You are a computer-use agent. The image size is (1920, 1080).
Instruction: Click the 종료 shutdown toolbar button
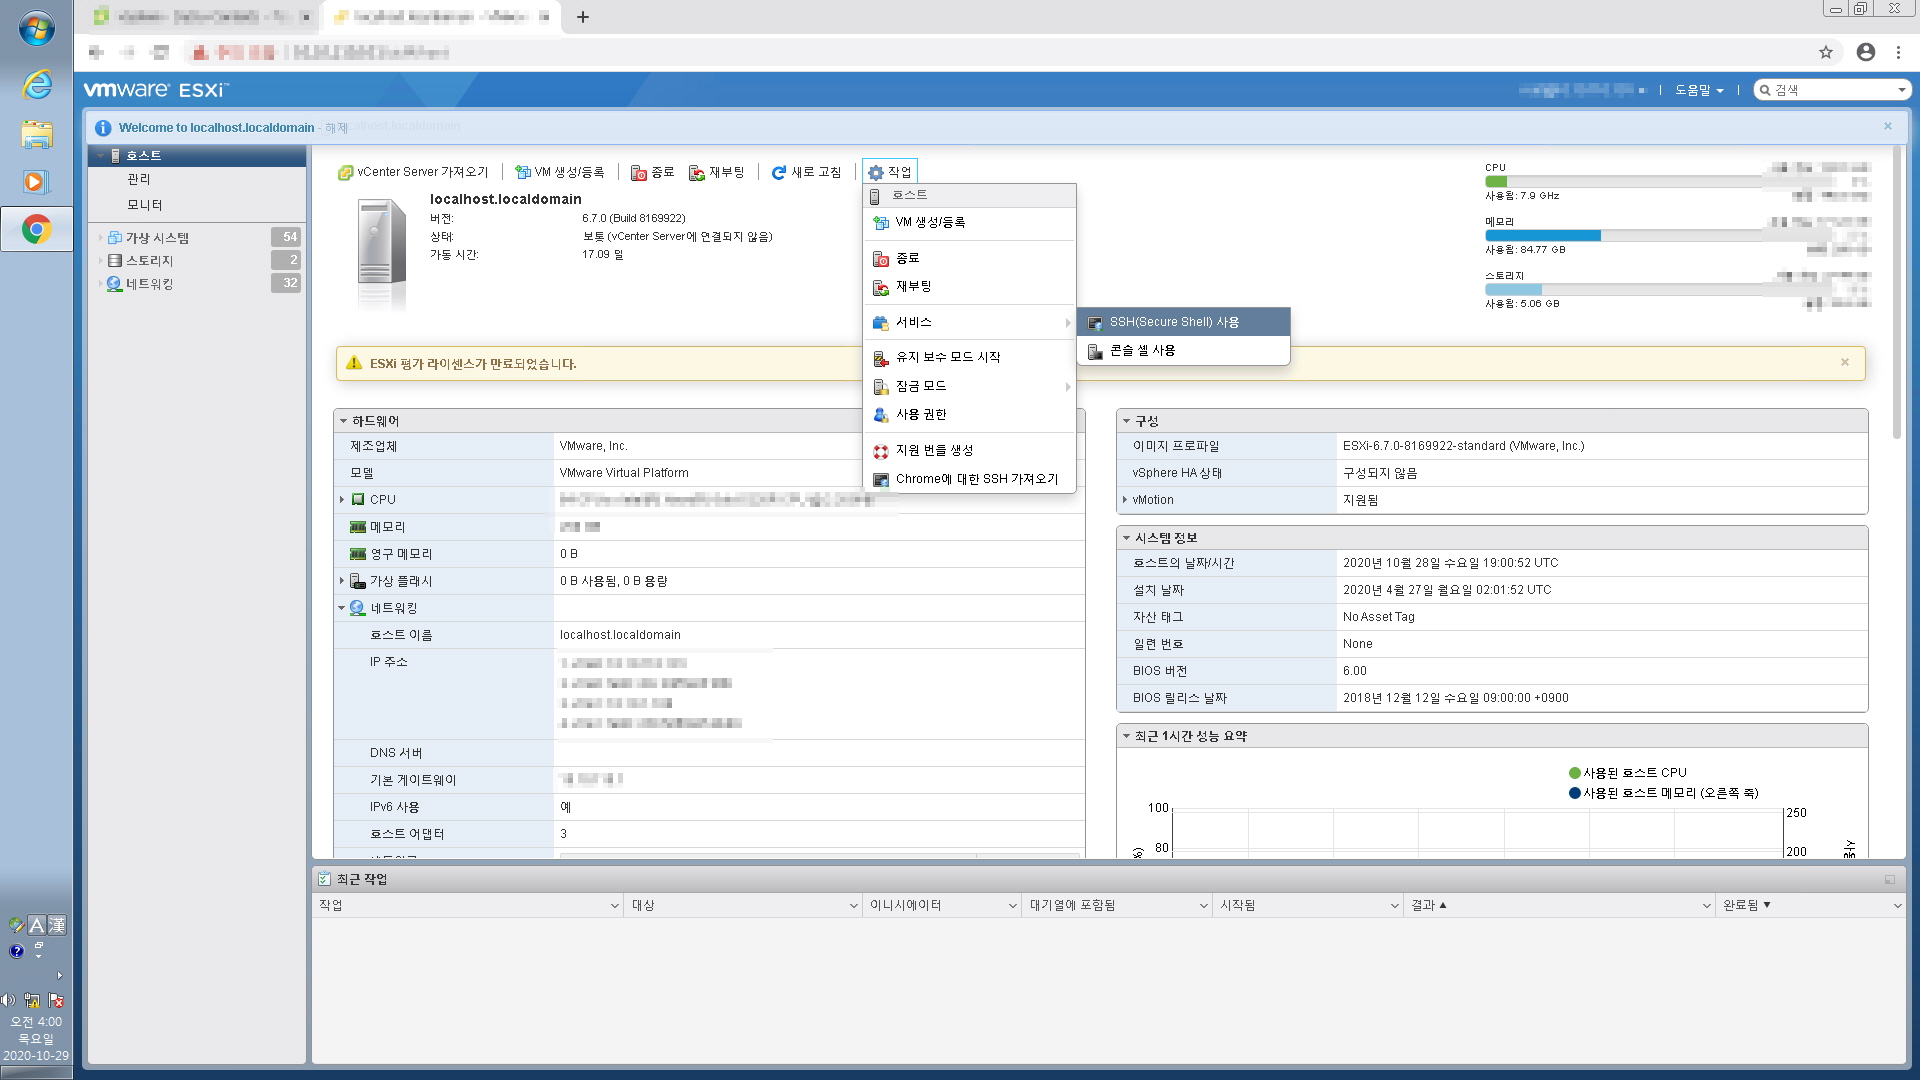(x=652, y=172)
